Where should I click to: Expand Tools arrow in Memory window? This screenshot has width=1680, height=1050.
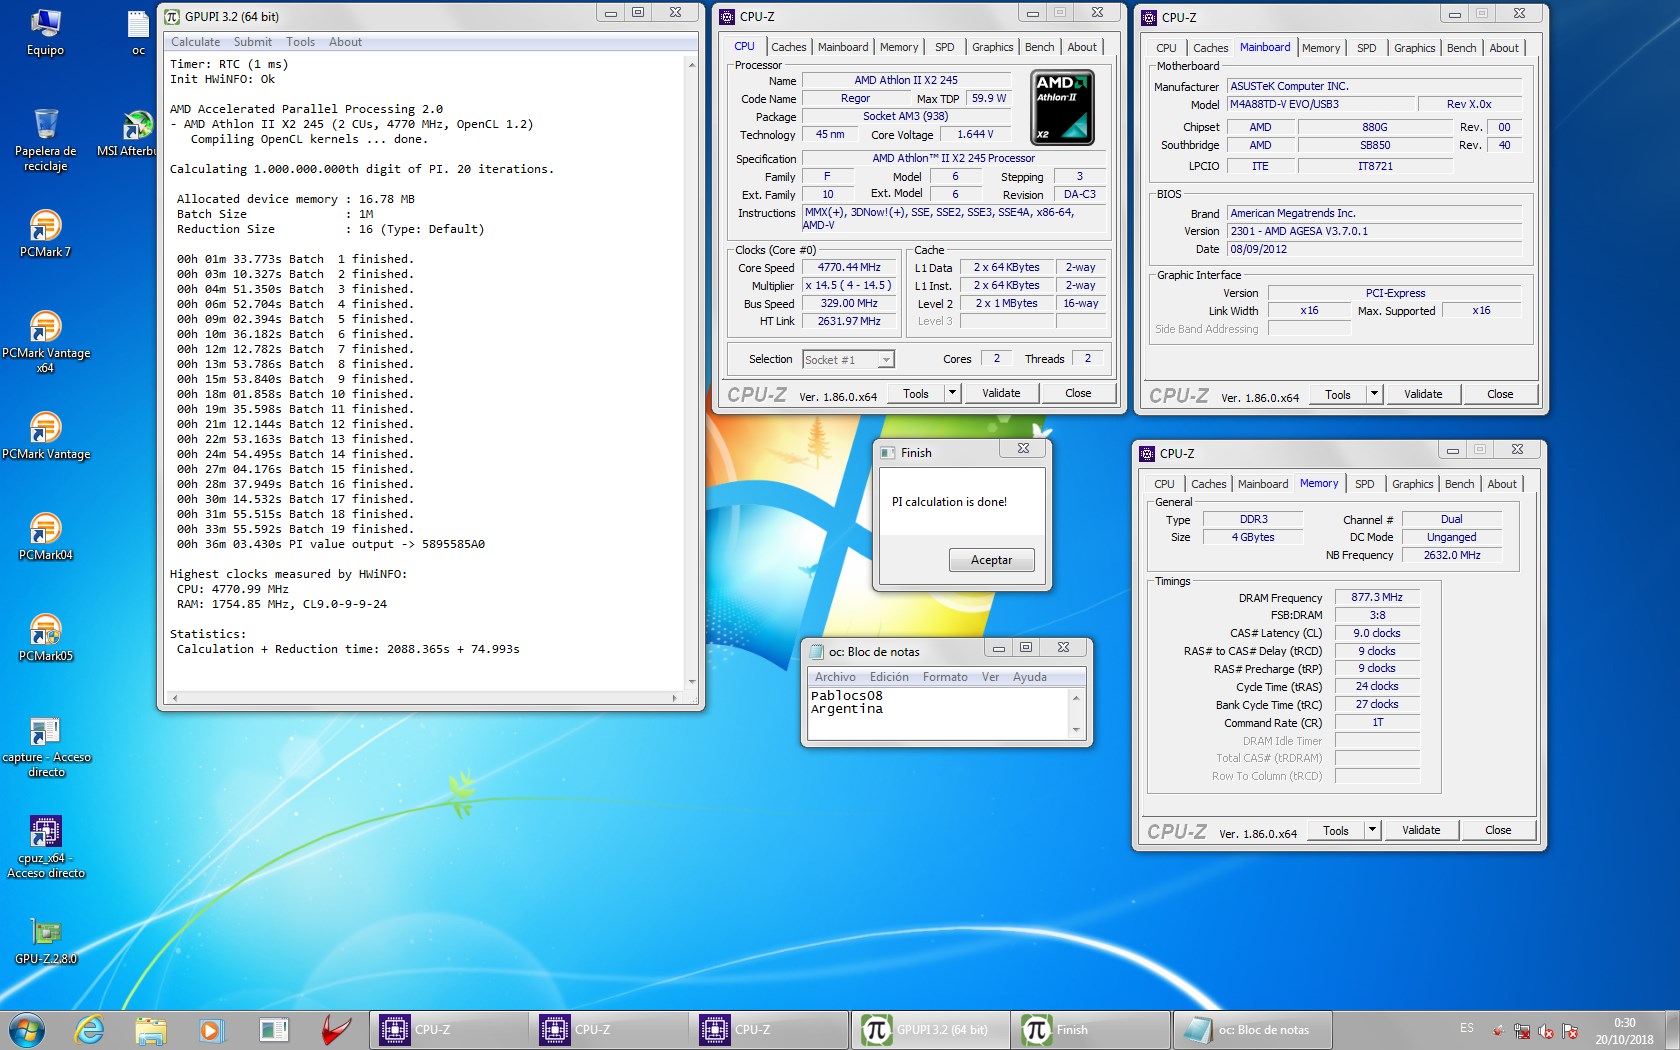(x=1372, y=830)
